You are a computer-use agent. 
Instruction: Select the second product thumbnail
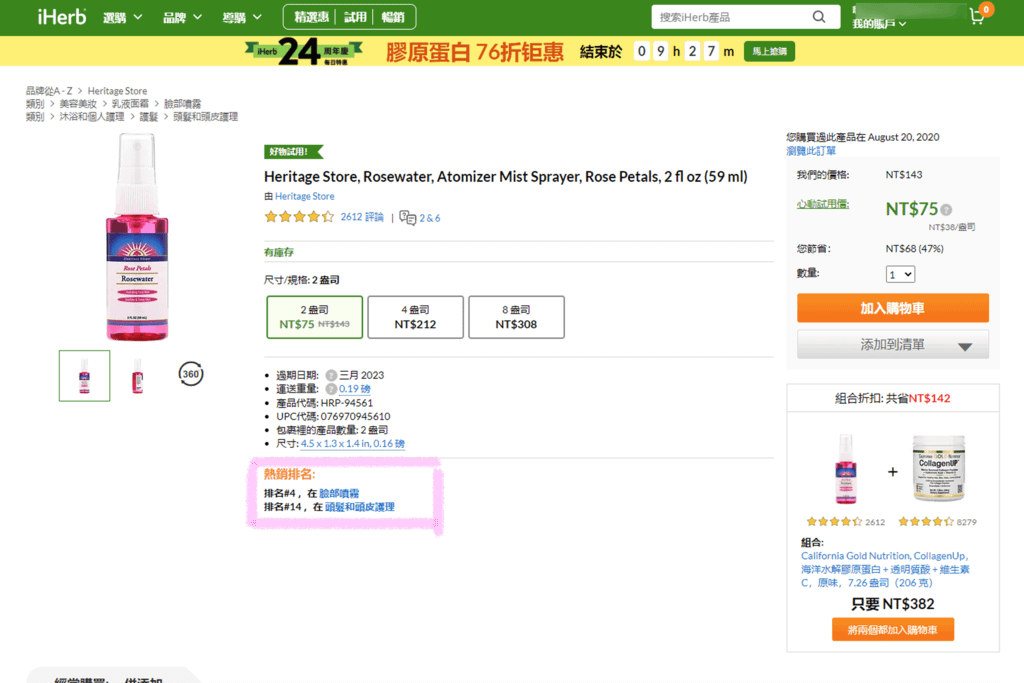pos(137,376)
